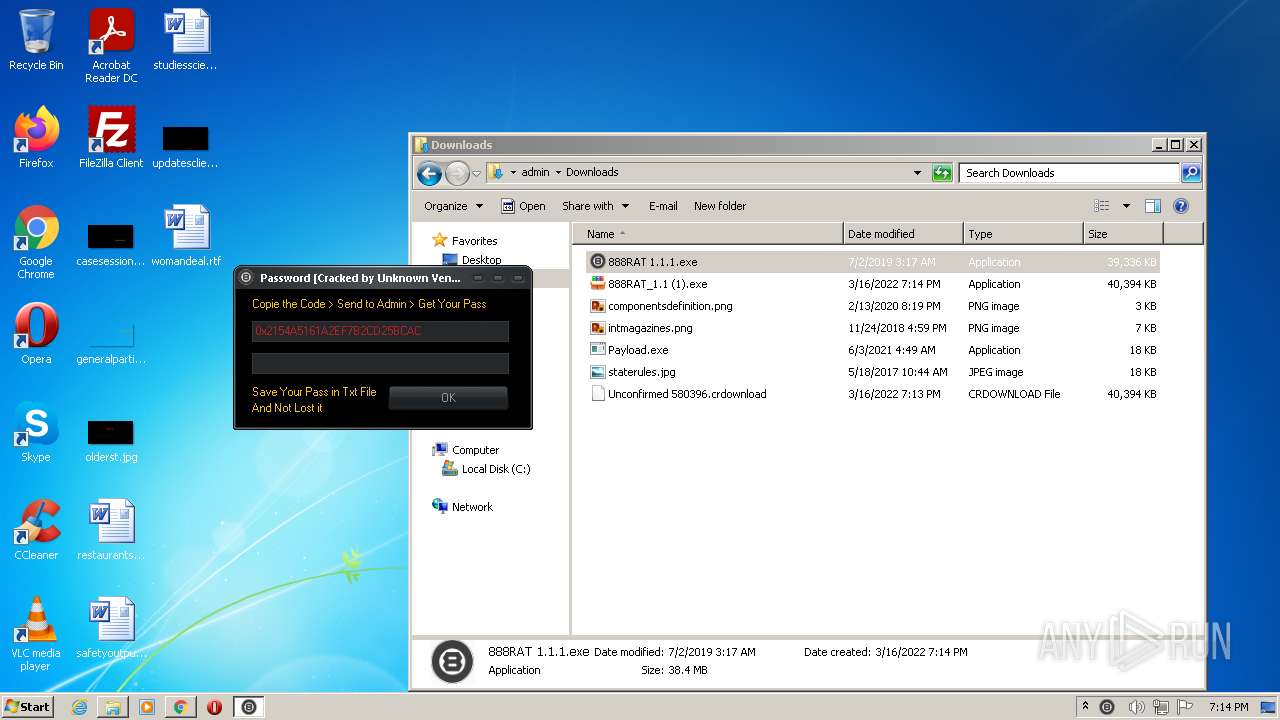The height and width of the screenshot is (720, 1280).
Task: Open change view options arrow
Action: click(x=1126, y=206)
